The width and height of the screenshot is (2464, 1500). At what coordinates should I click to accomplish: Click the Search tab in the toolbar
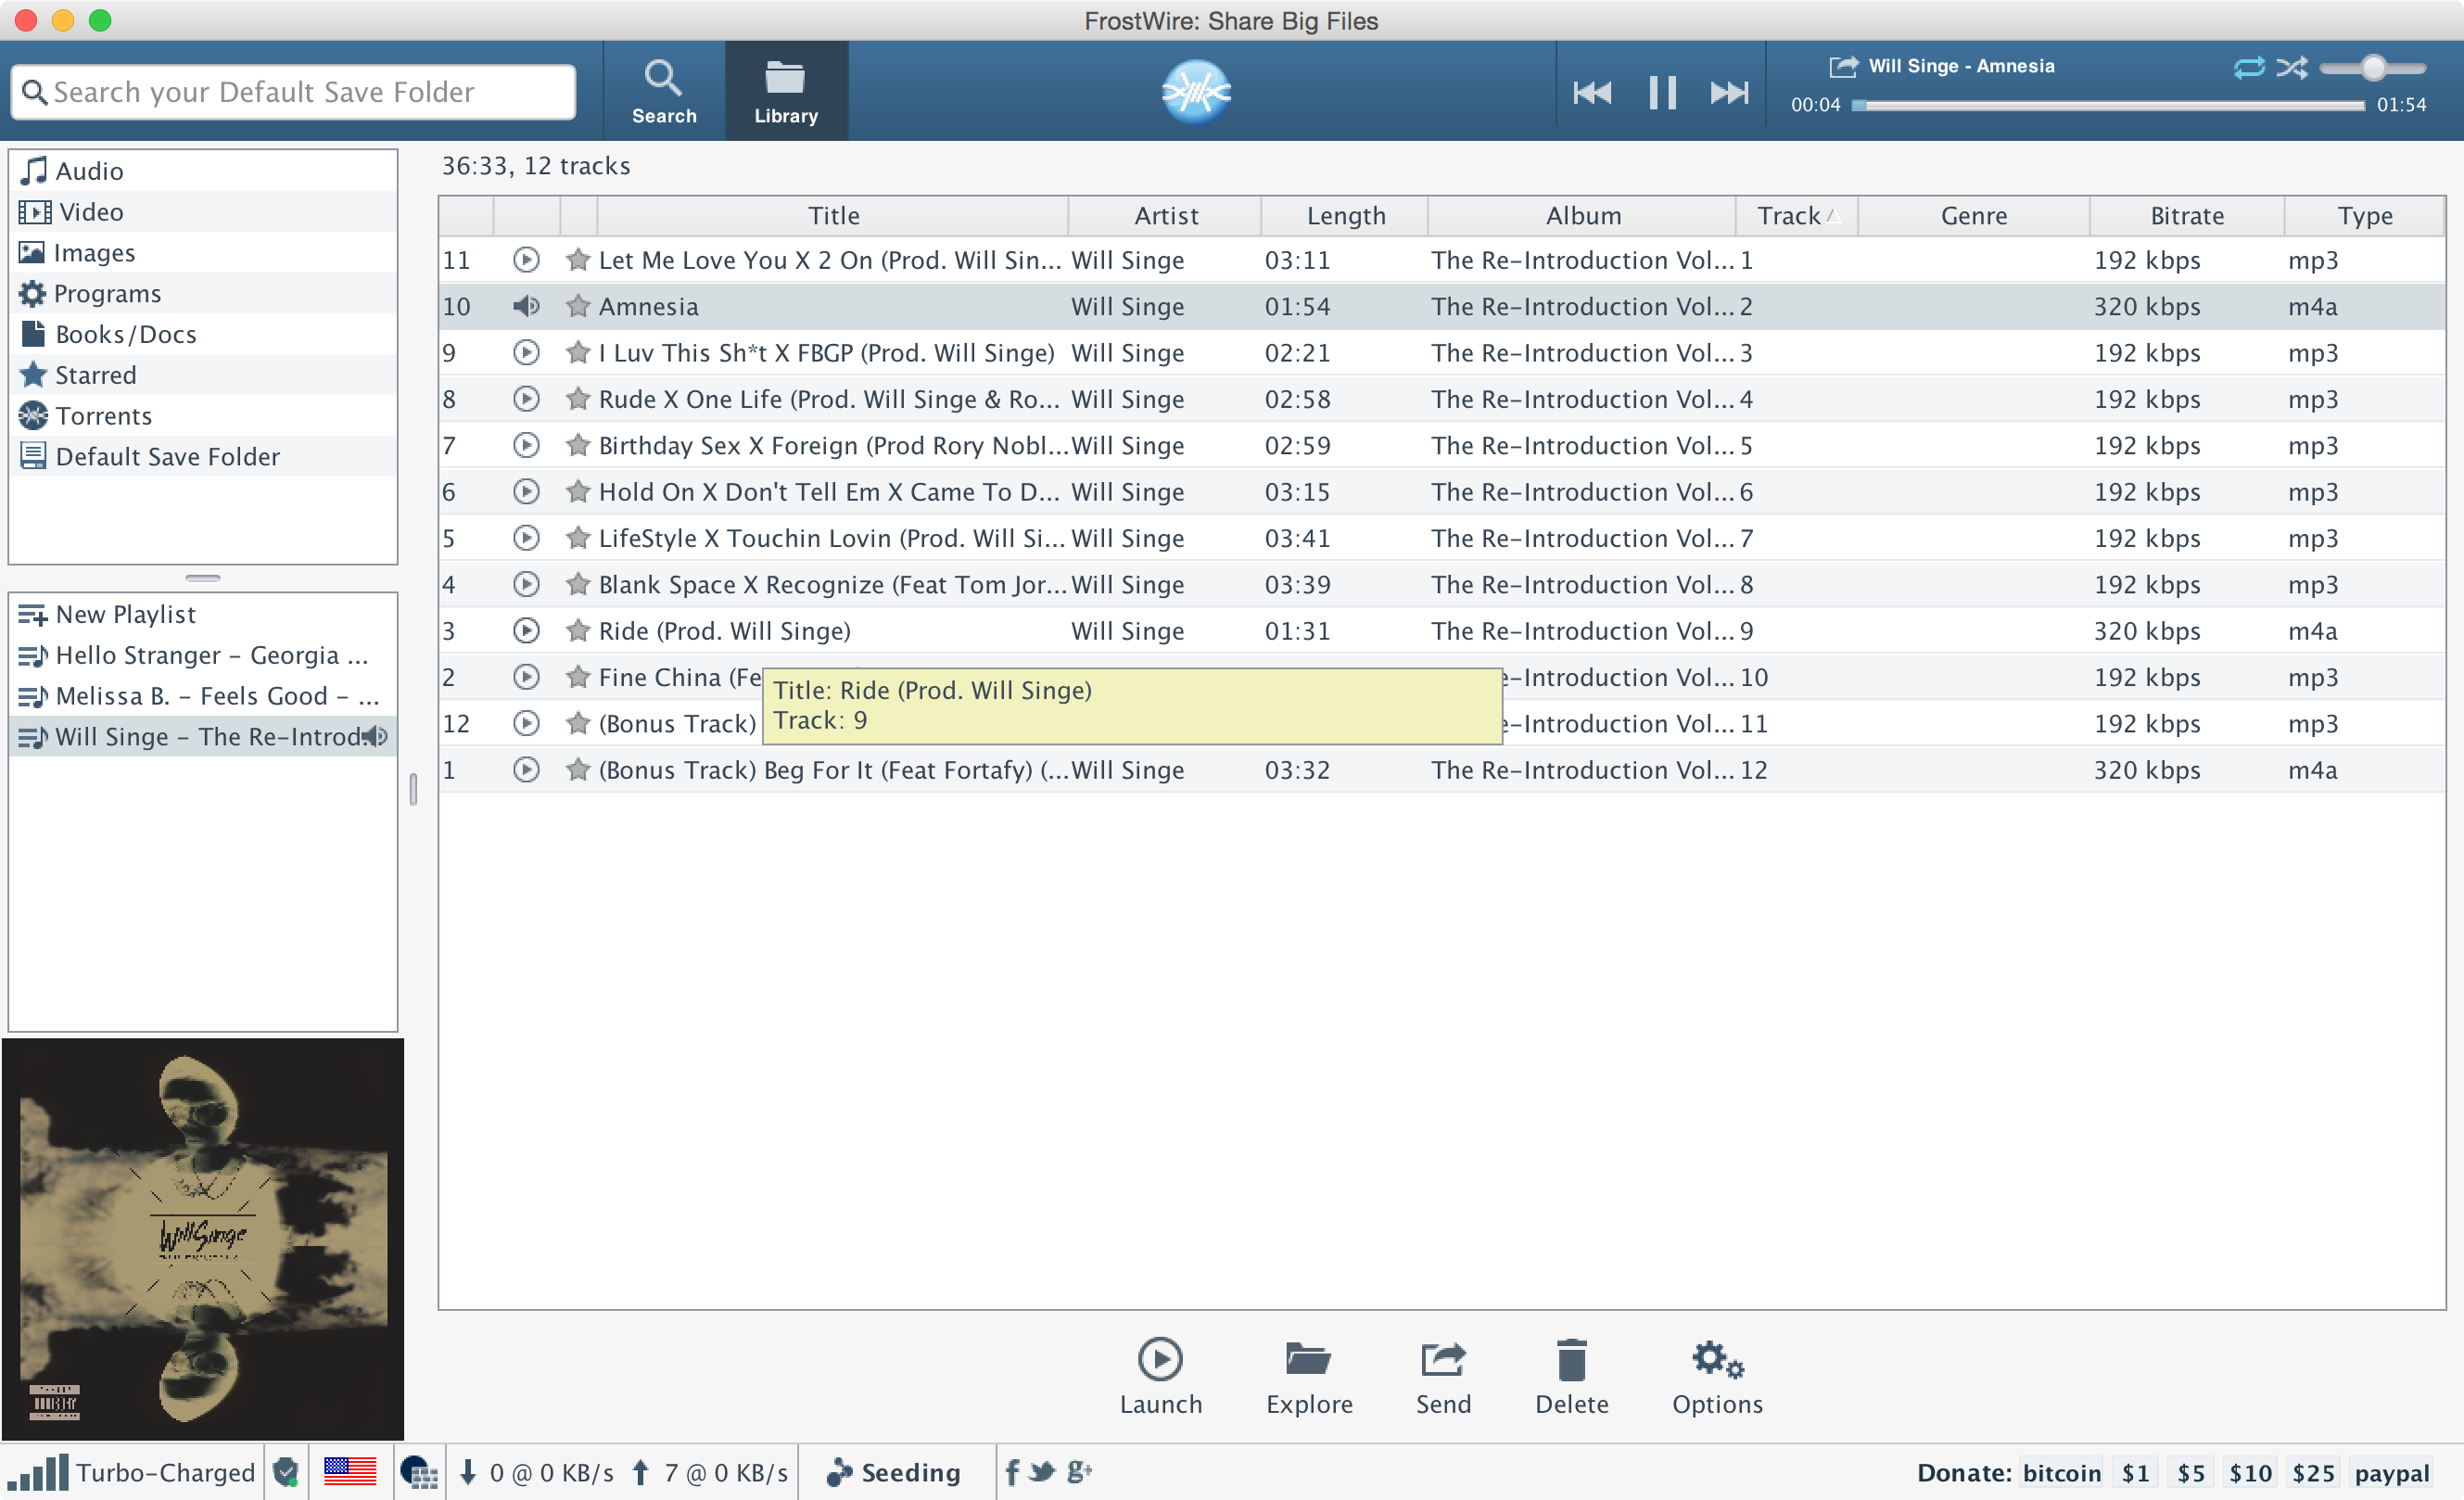(x=666, y=94)
